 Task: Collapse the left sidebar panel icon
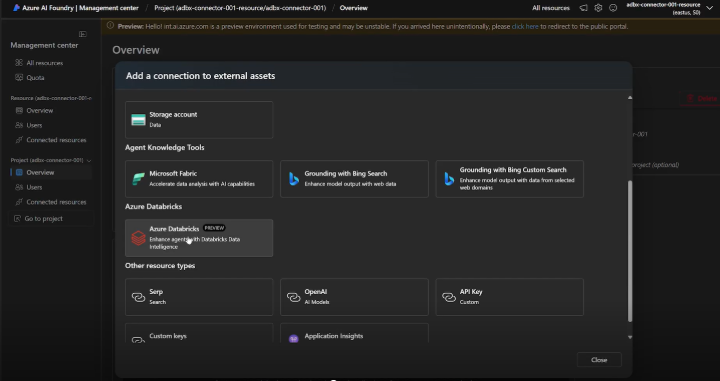(x=83, y=34)
